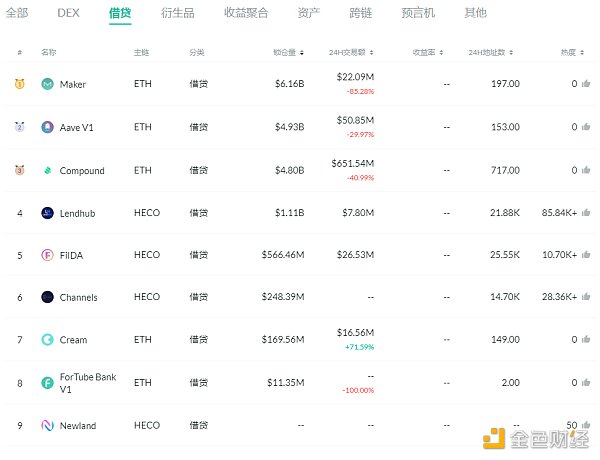
Task: Click the ForTube Bank V1 logo
Action: coord(48,382)
